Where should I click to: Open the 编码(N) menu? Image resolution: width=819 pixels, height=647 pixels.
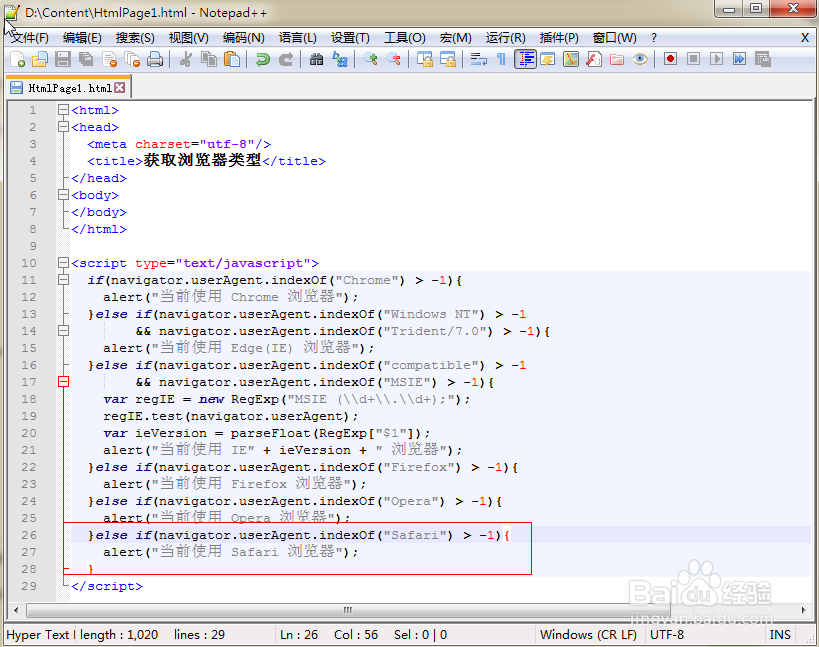[243, 38]
